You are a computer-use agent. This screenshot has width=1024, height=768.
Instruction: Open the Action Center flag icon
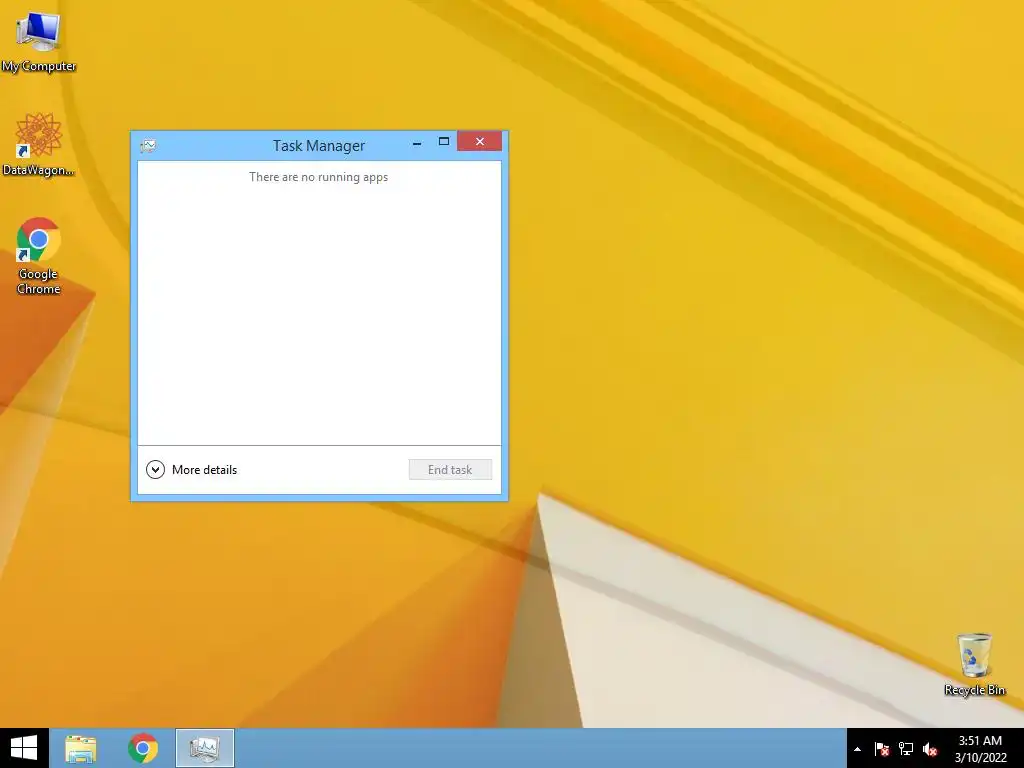click(x=882, y=749)
